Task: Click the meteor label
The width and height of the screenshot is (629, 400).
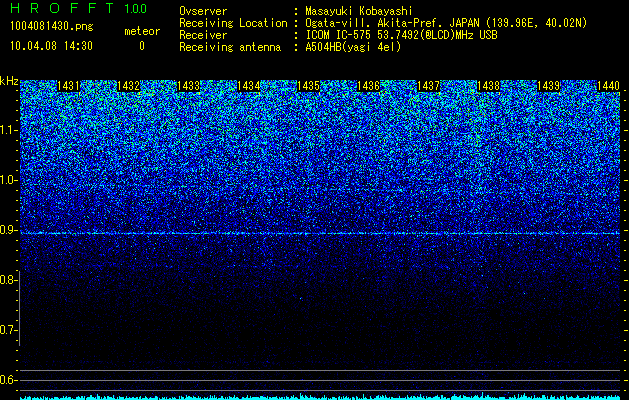Action: coord(142,31)
